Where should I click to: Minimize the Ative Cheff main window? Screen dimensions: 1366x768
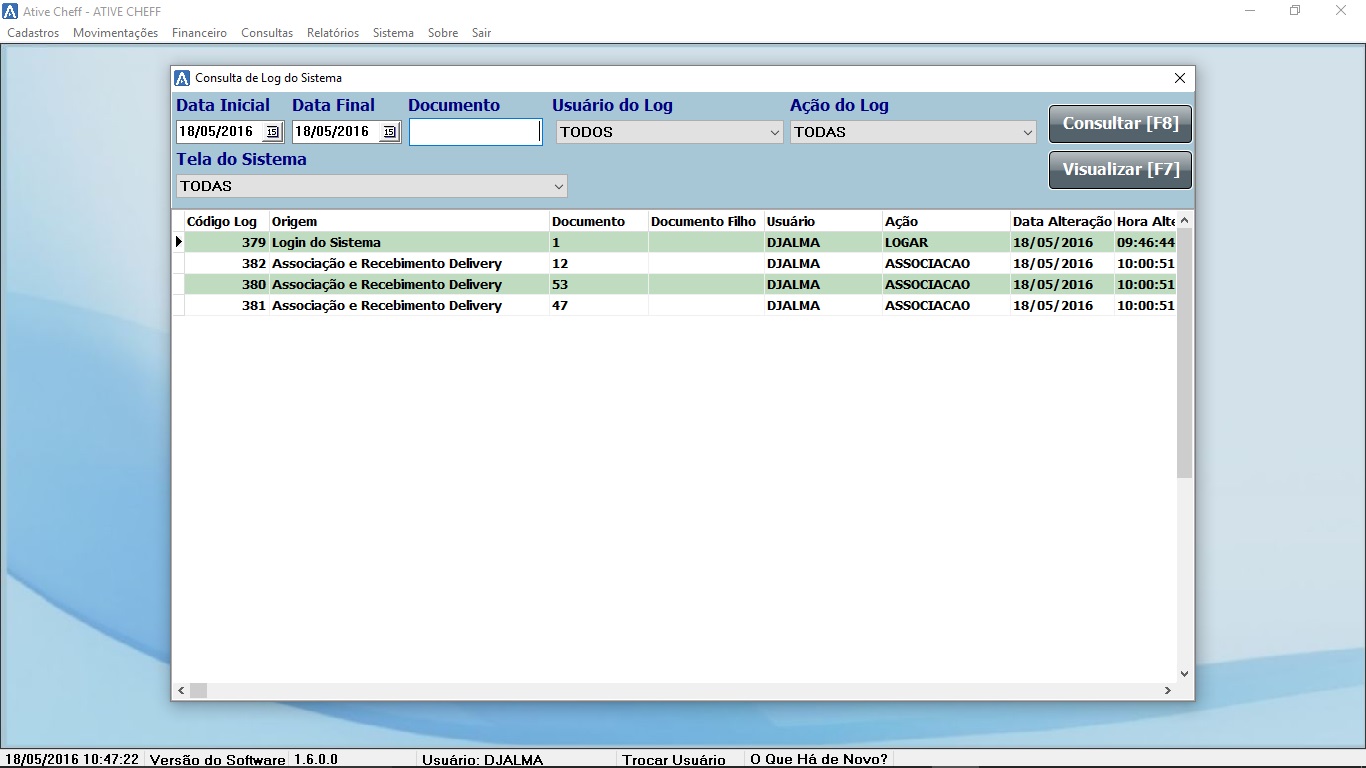[x=1250, y=10]
